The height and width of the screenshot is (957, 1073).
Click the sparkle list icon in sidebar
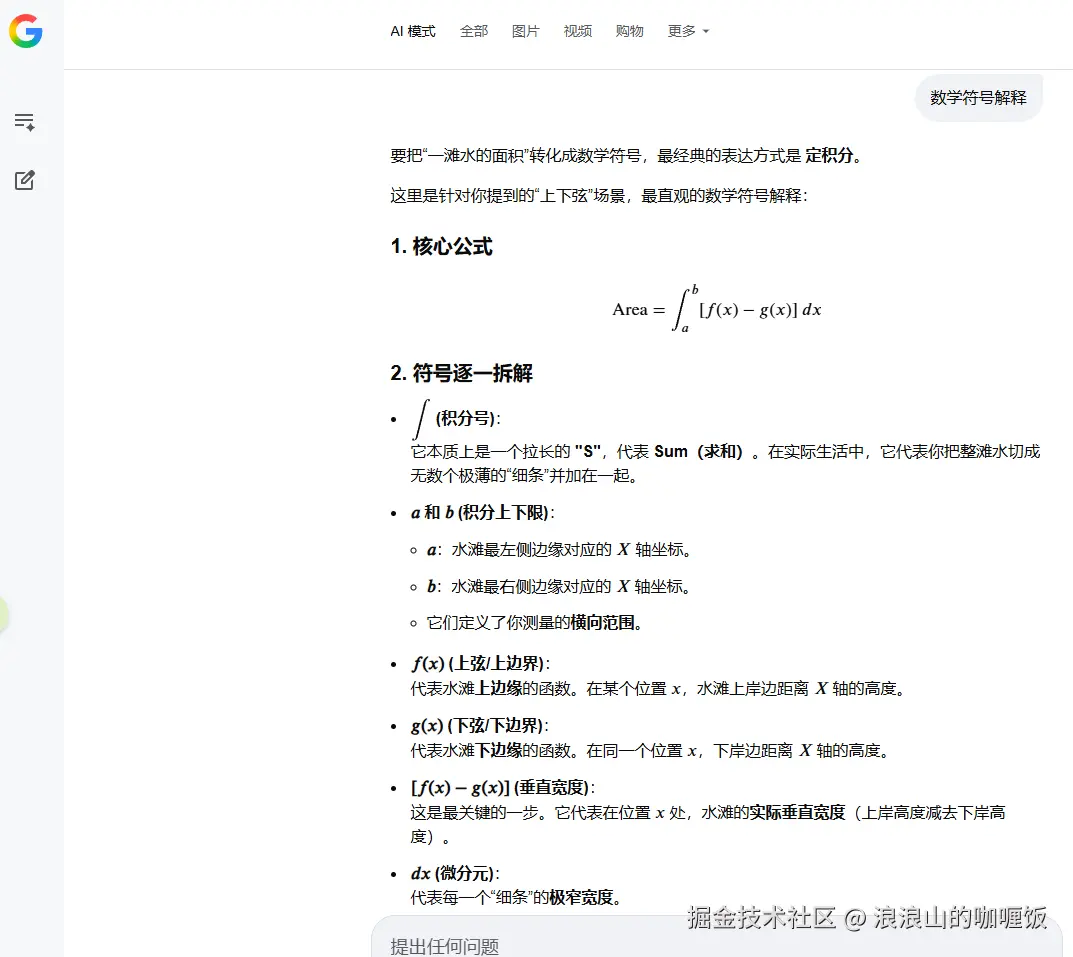point(24,121)
